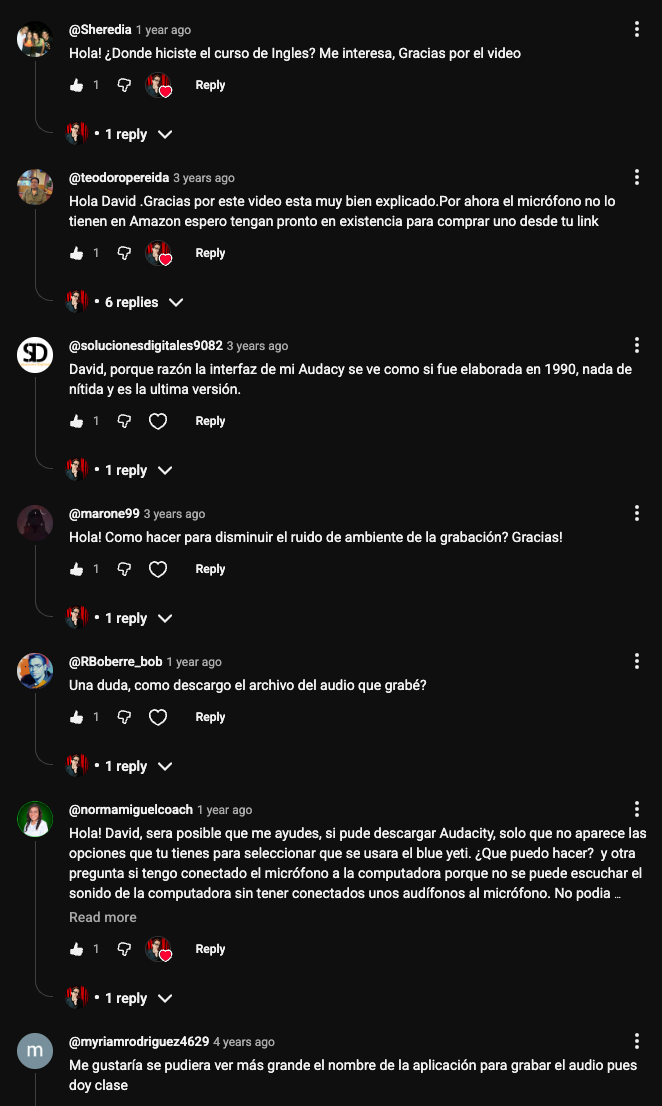The width and height of the screenshot is (662, 1106).
Task: Like the @Sheredia comment
Action: (x=77, y=85)
